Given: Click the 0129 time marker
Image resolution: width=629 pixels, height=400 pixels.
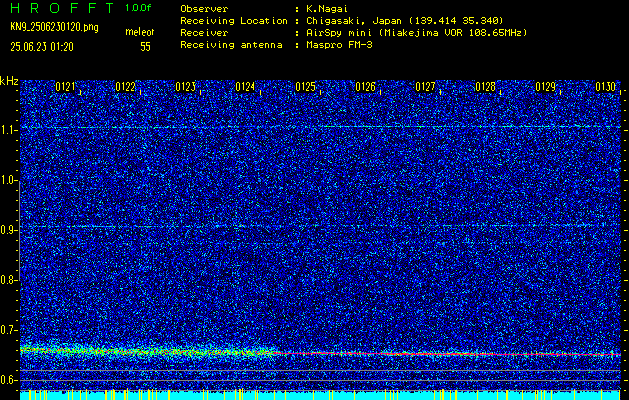Looking at the screenshot, I should tap(546, 87).
